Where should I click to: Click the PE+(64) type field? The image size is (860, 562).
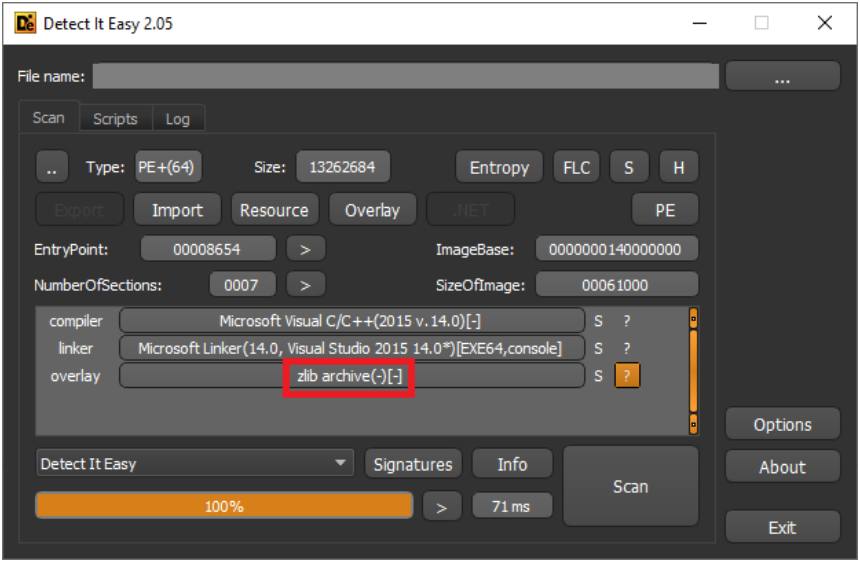[x=167, y=167]
